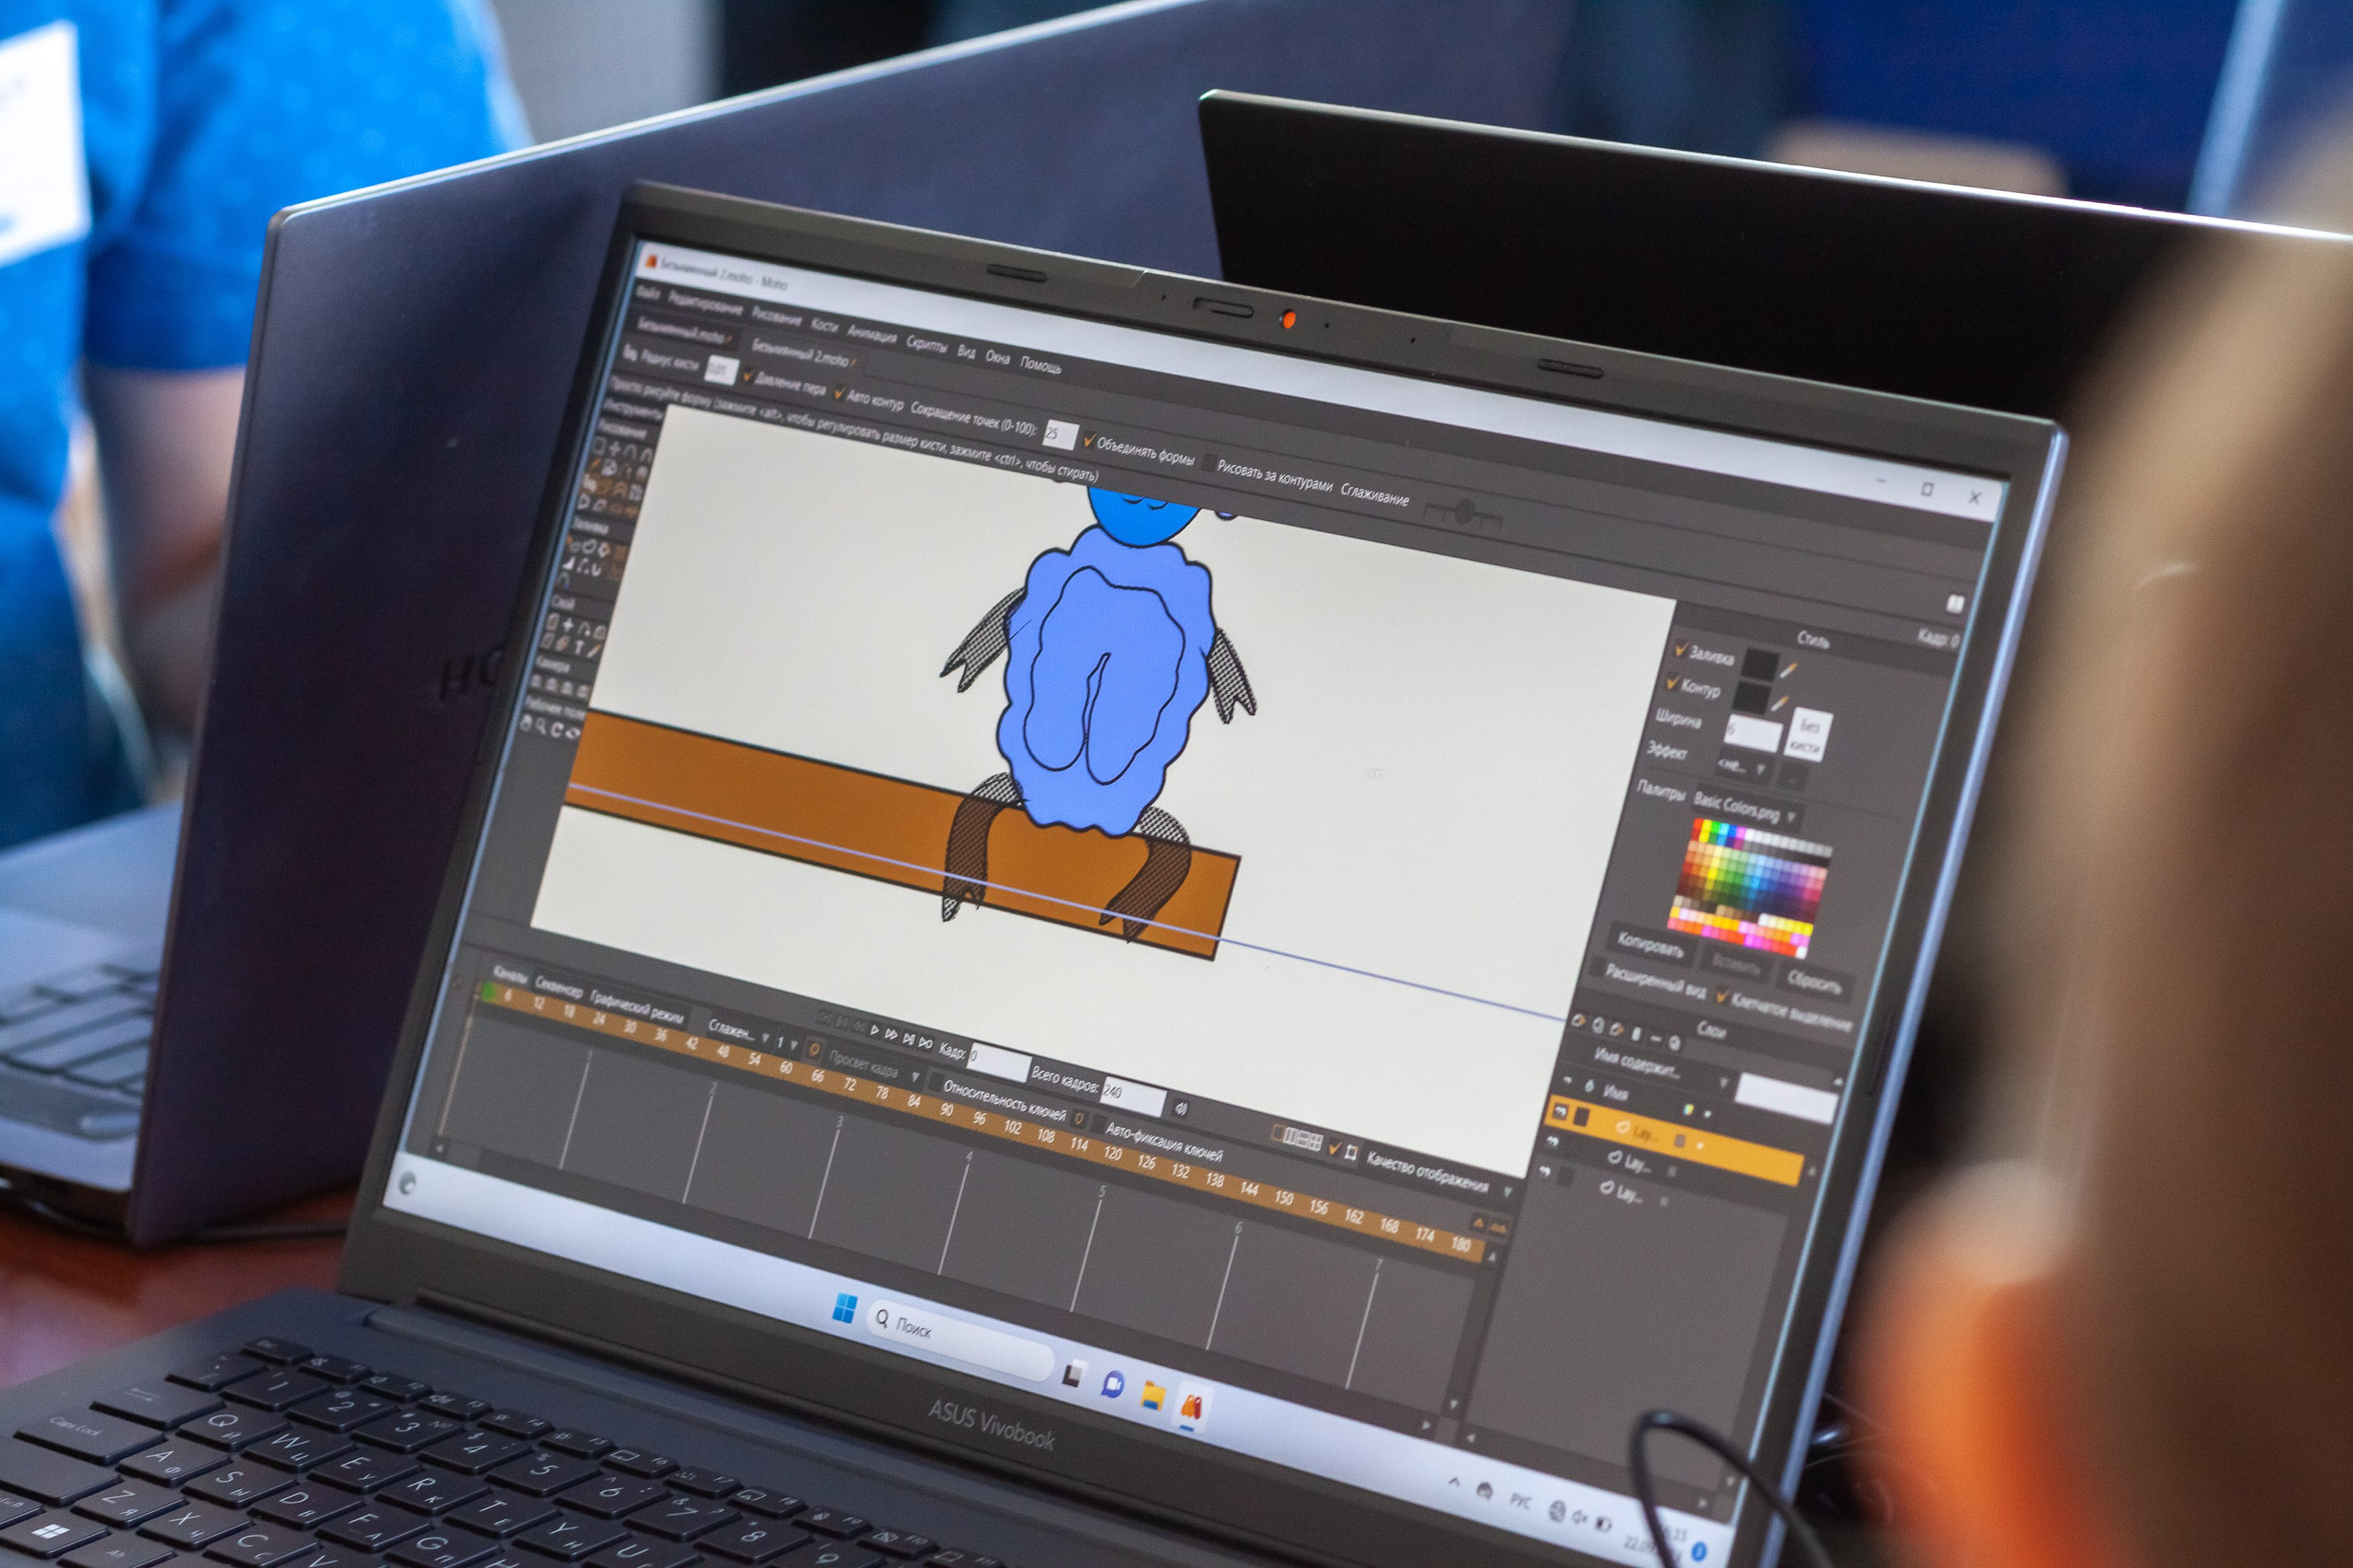Toggle the Объединять формы checkbox
Screen dimensions: 2353x1568
pos(1089,441)
